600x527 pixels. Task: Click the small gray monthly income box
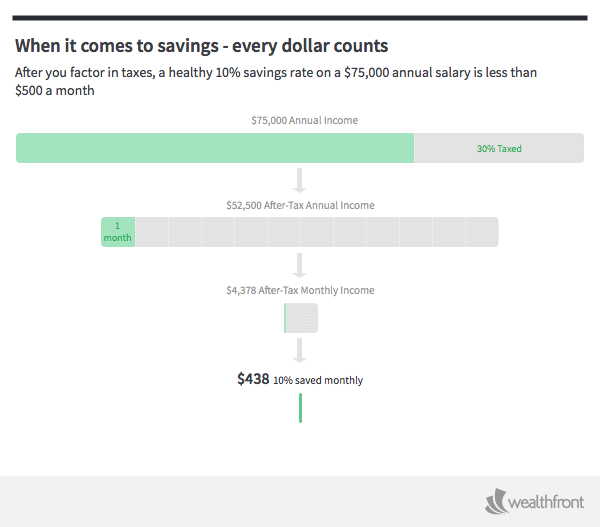pyautogui.click(x=302, y=318)
